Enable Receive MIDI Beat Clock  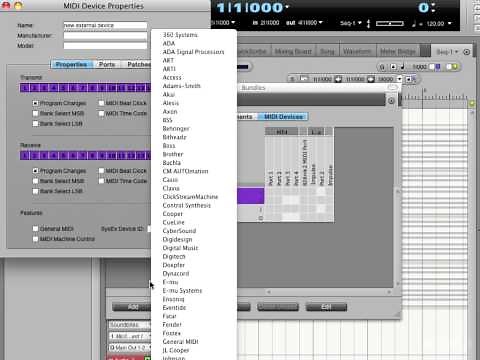(x=101, y=171)
